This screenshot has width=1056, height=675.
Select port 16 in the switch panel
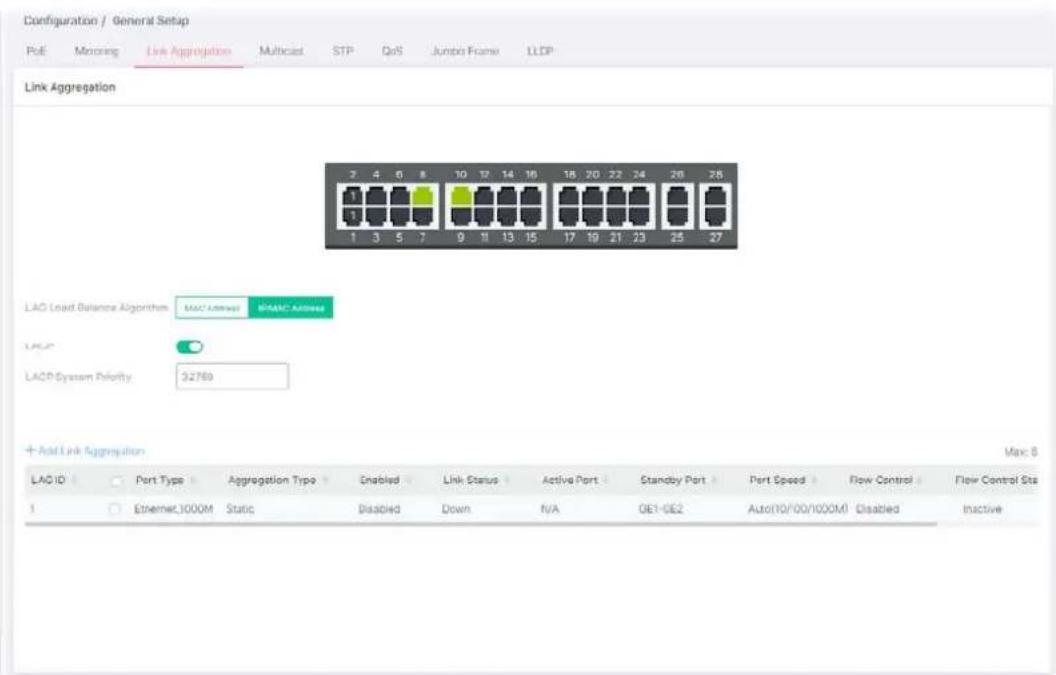pyautogui.click(x=531, y=197)
